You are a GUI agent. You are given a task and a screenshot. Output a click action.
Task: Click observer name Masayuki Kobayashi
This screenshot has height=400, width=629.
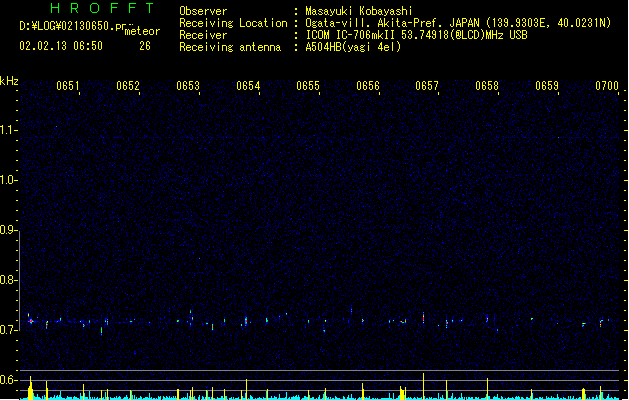tap(358, 11)
